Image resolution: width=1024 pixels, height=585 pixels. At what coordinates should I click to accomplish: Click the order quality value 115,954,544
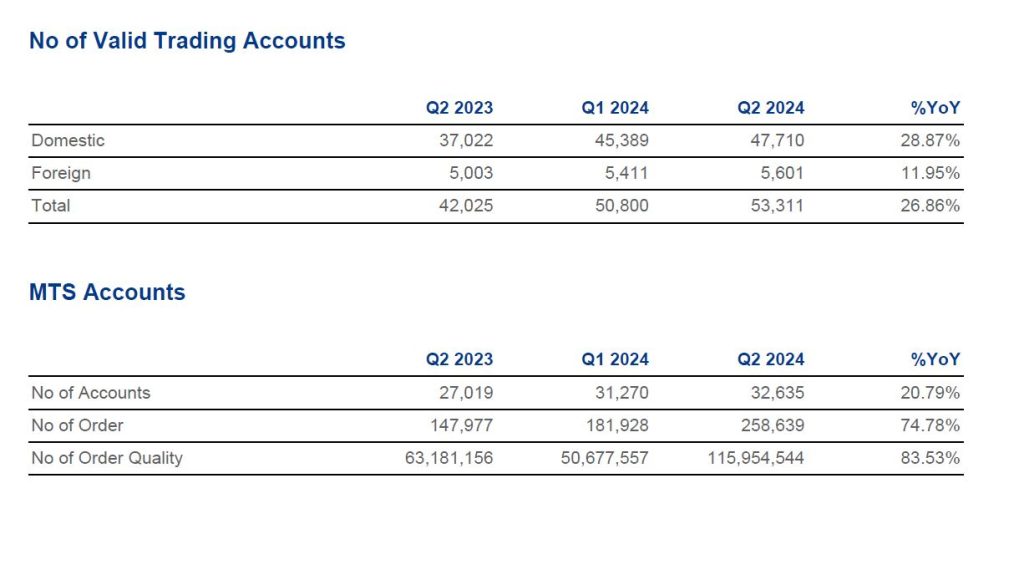(x=757, y=459)
